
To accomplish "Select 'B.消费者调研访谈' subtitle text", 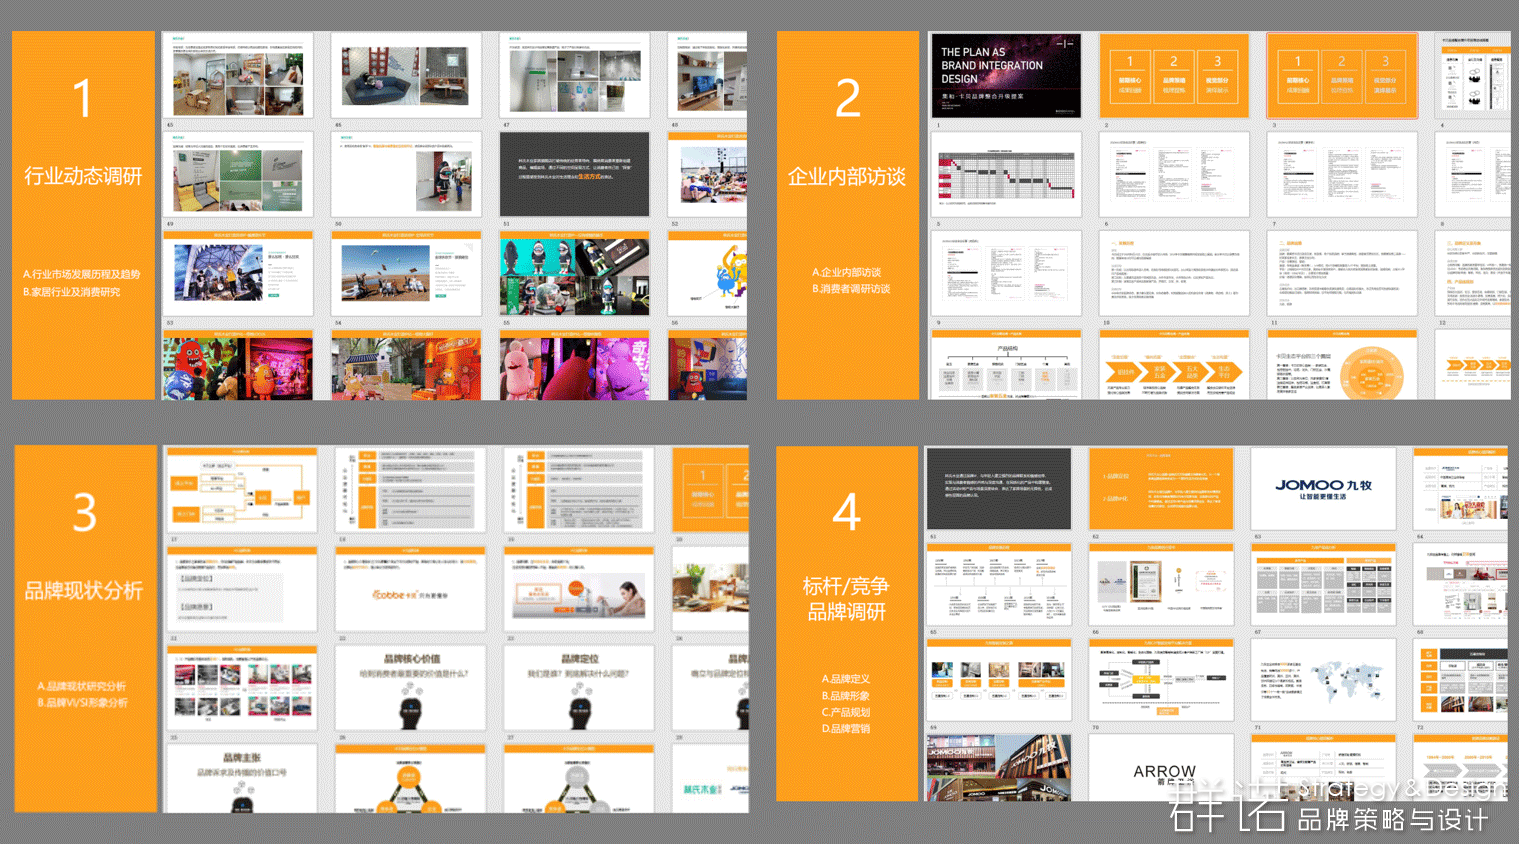I will tap(851, 289).
